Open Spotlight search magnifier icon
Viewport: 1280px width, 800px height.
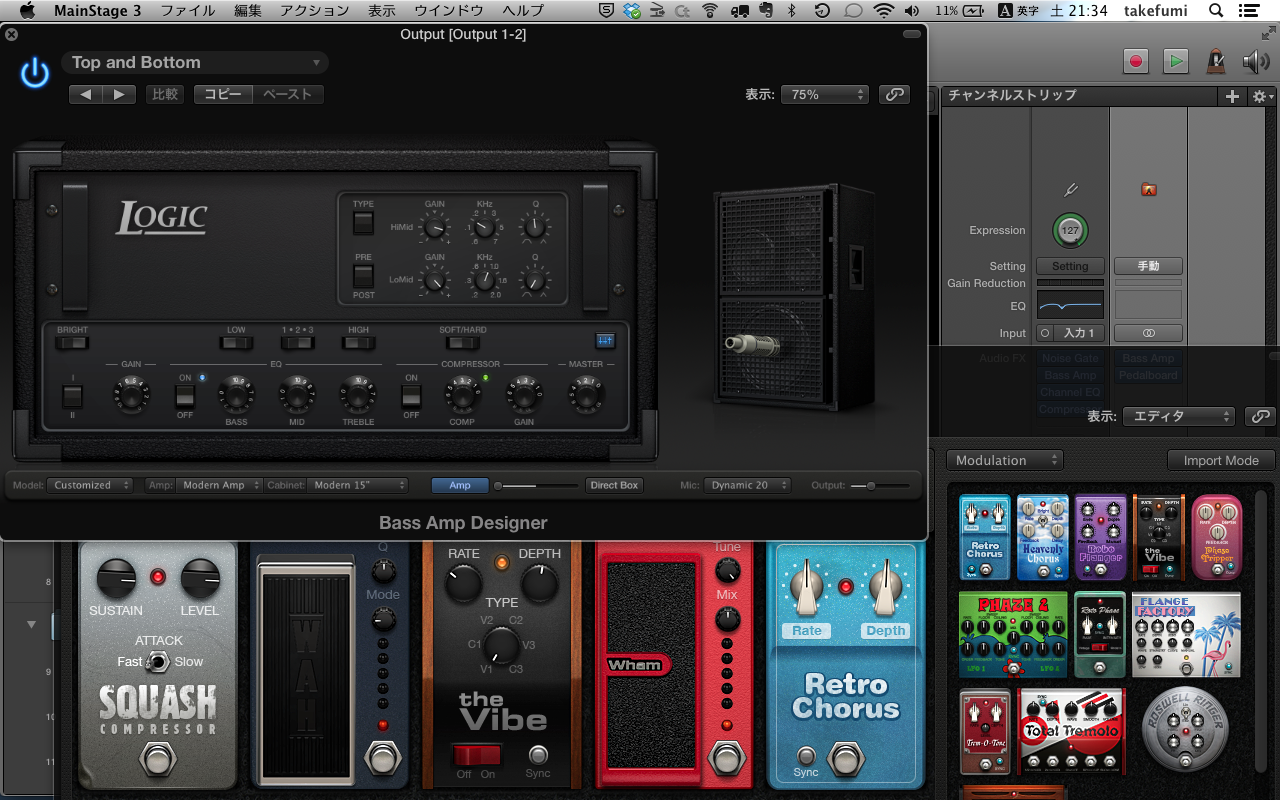point(1216,11)
